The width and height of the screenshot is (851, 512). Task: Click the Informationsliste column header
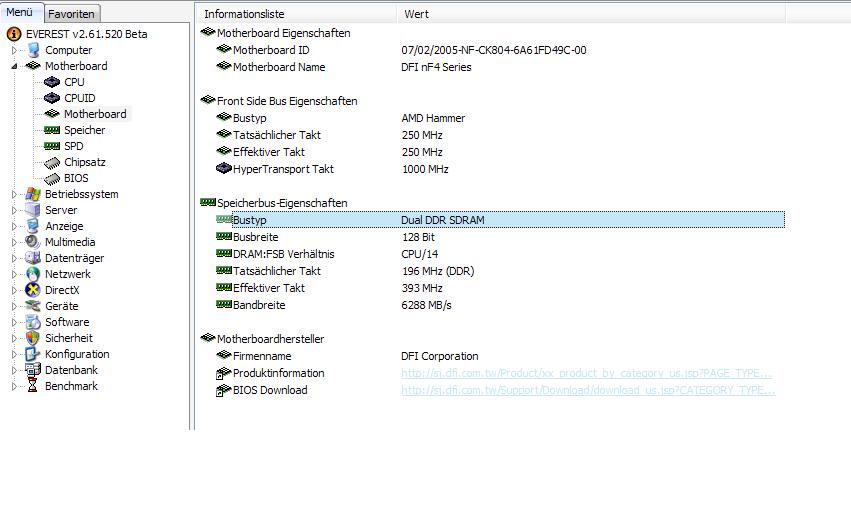[296, 14]
